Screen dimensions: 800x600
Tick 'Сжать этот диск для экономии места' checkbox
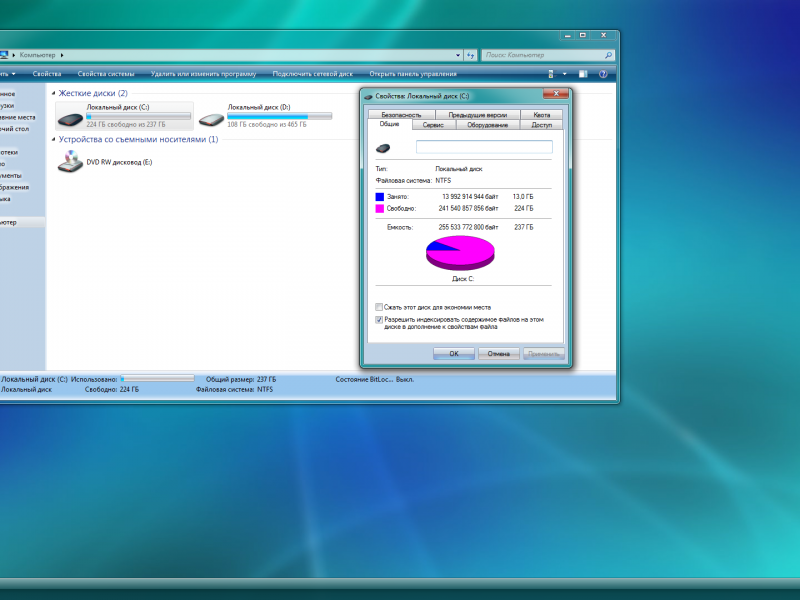pyautogui.click(x=379, y=307)
